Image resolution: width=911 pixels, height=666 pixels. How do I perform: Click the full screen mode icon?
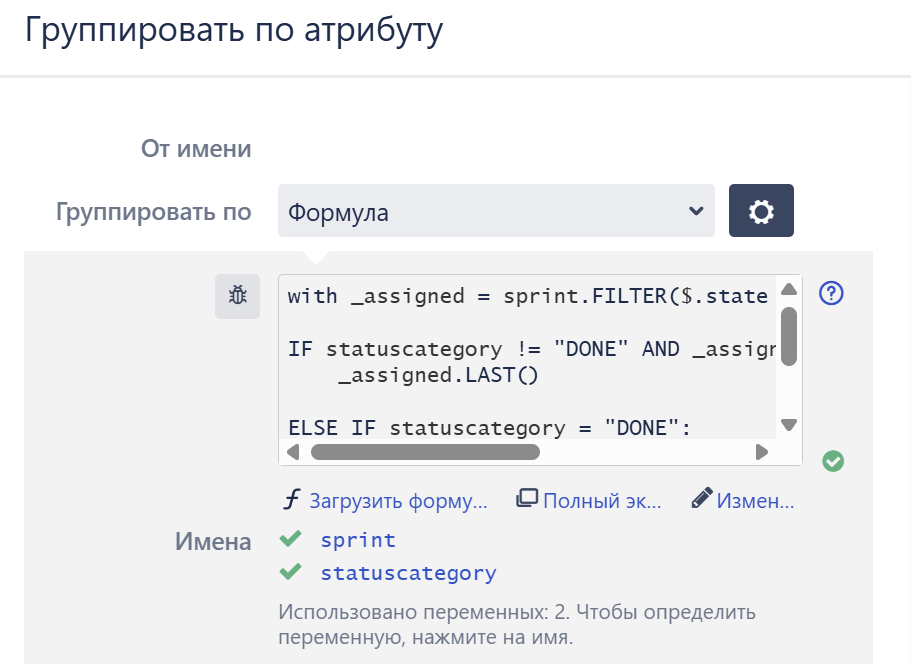click(529, 500)
